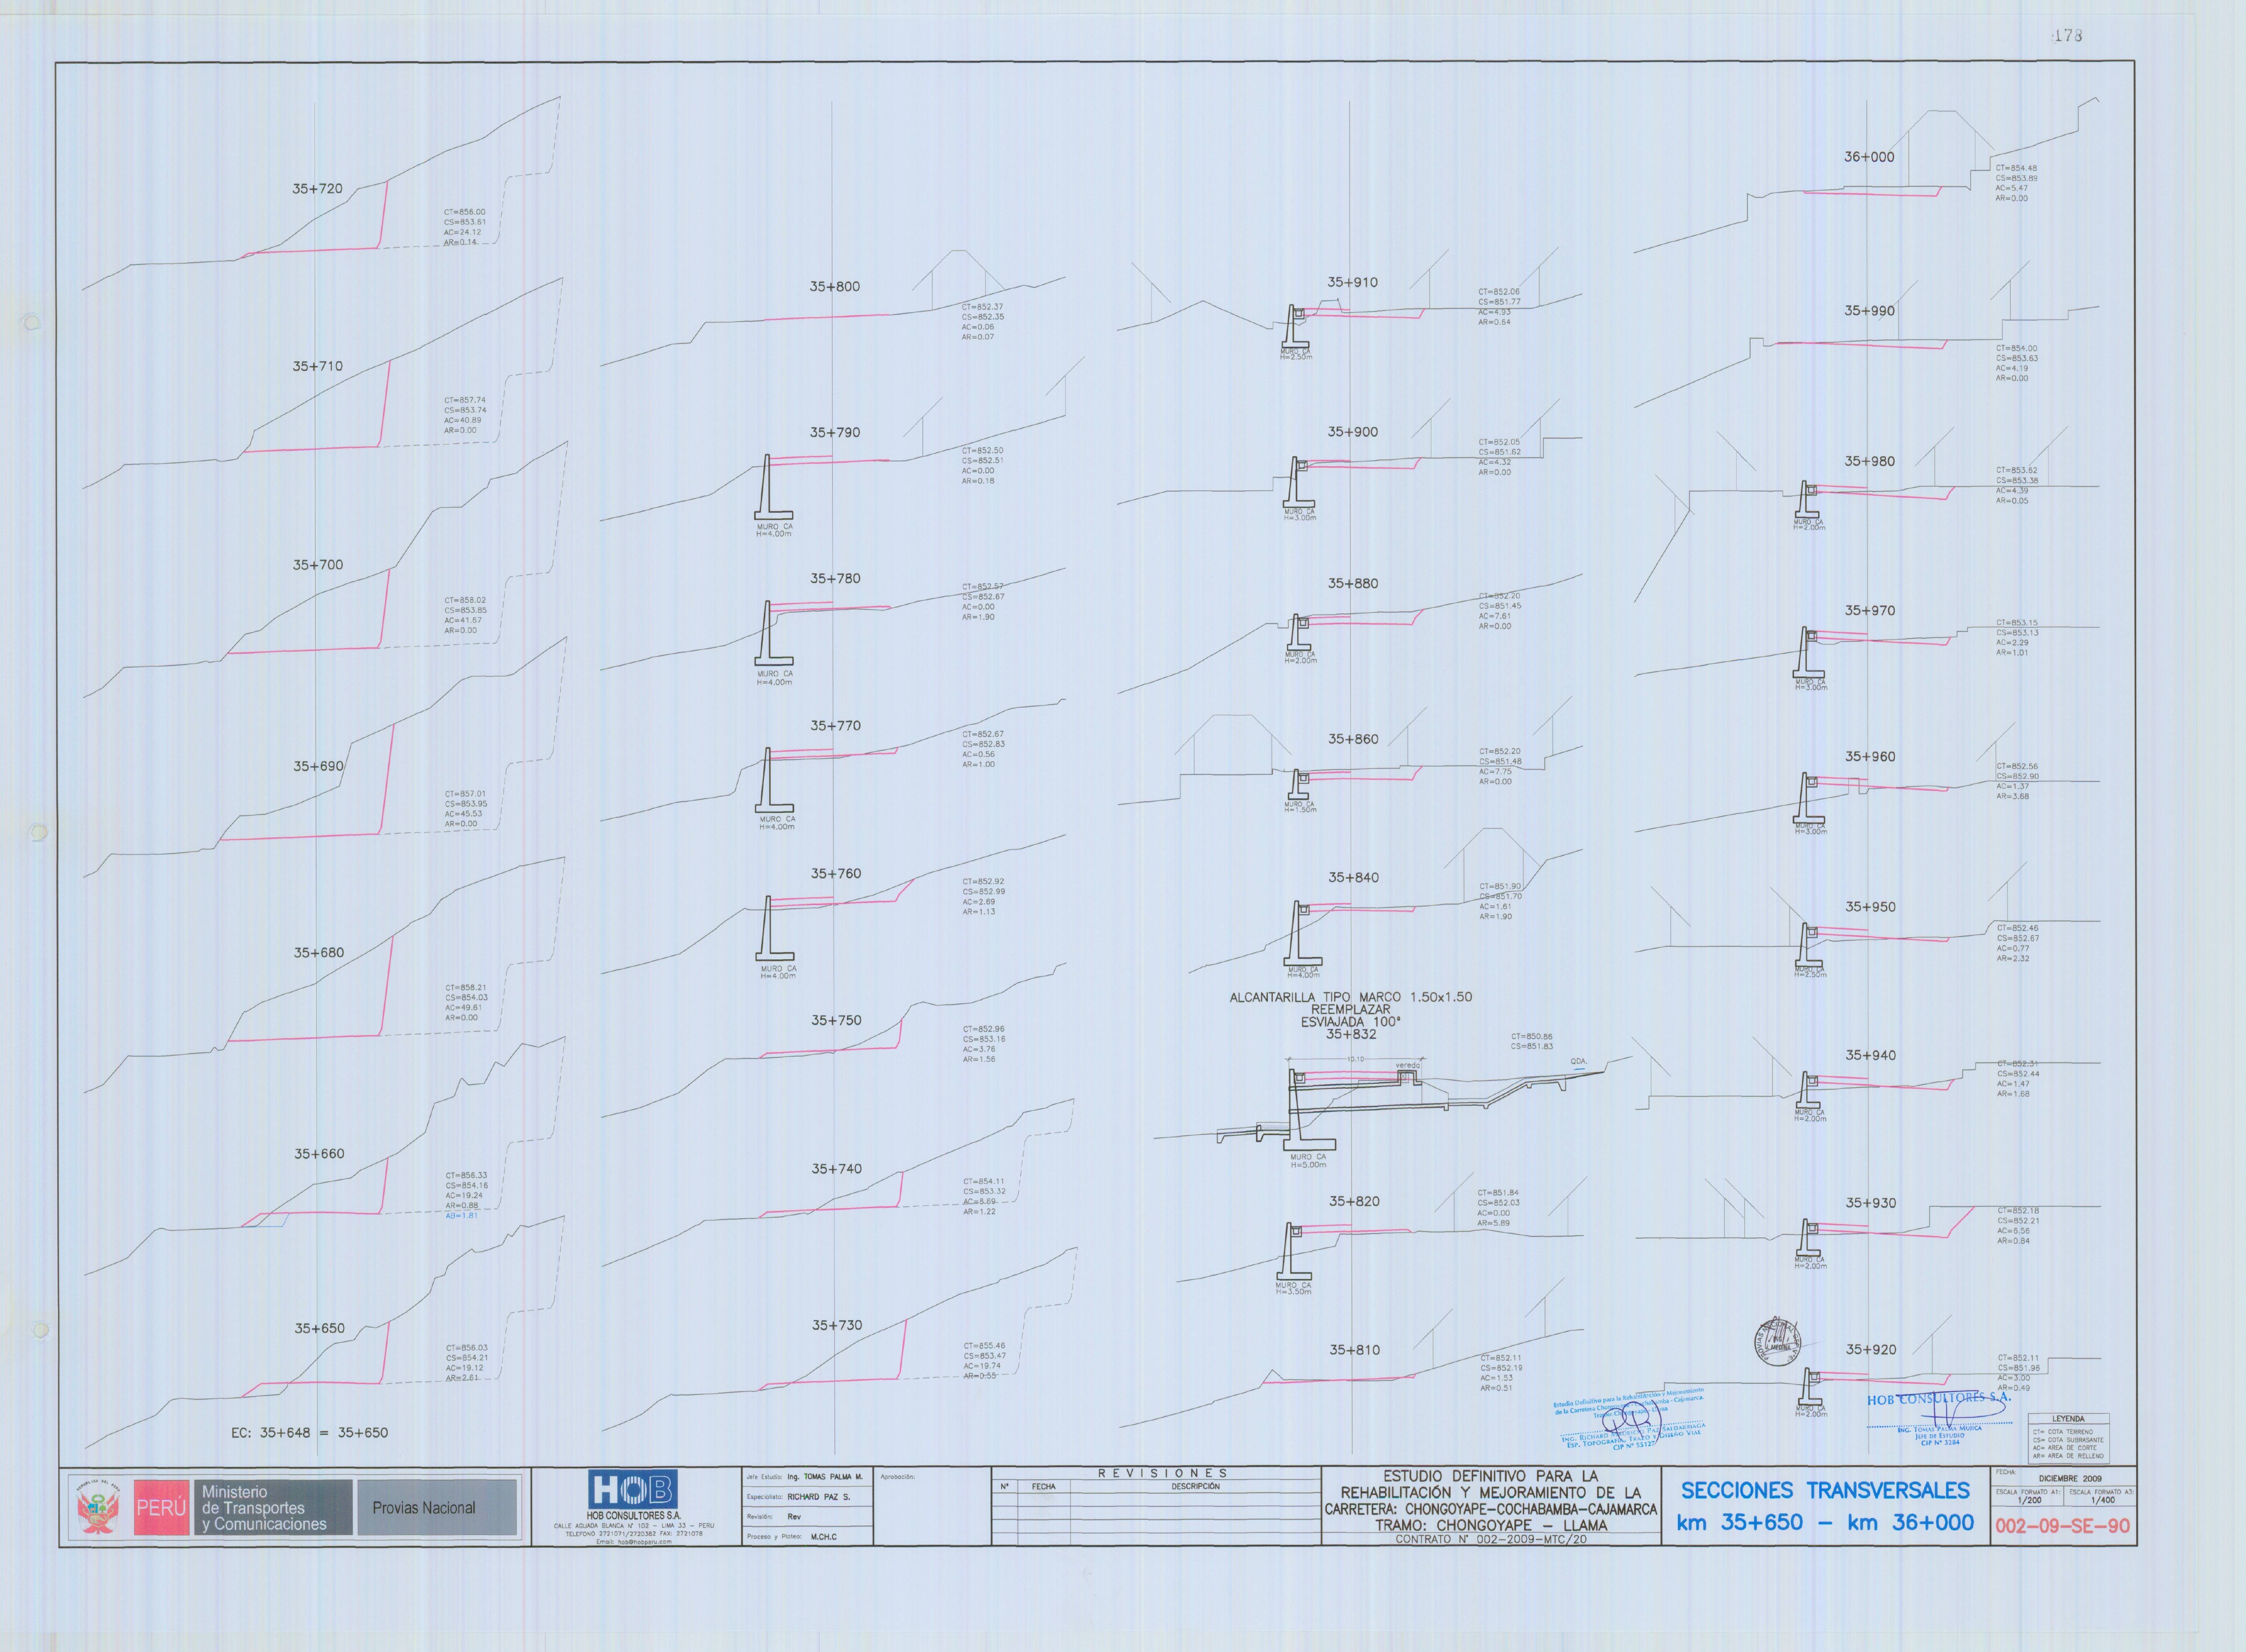2246x1652 pixels.
Task: Click the Peru coat of arms emblem
Action: (x=99, y=1507)
